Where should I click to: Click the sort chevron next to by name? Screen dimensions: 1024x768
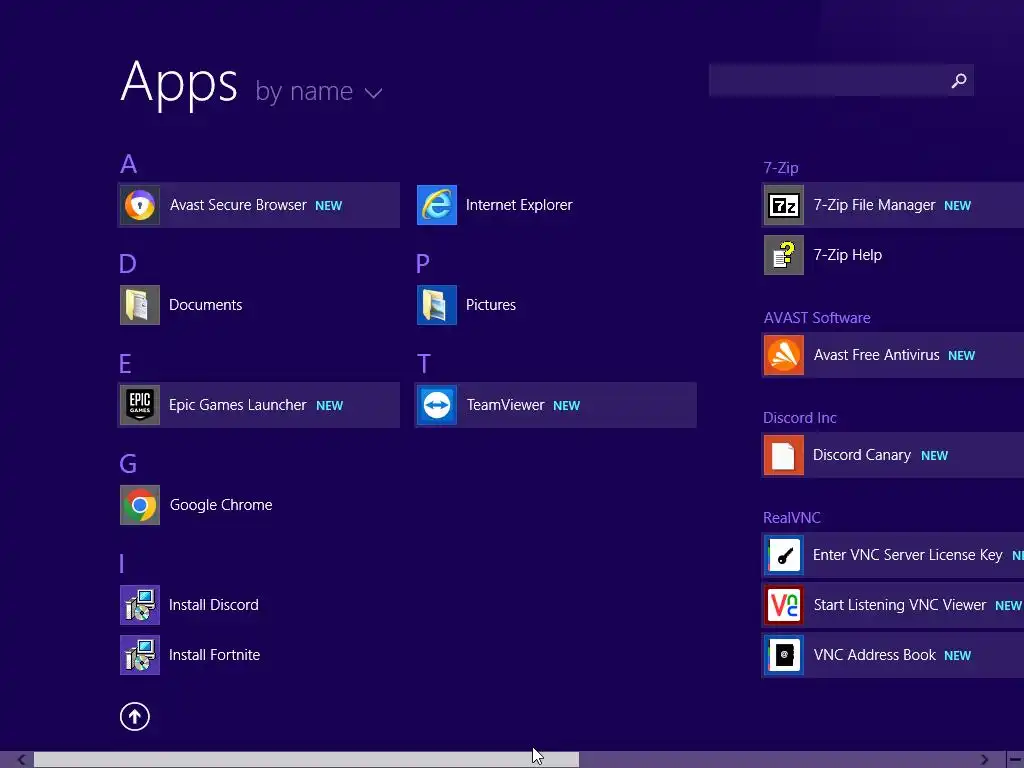[x=373, y=93]
